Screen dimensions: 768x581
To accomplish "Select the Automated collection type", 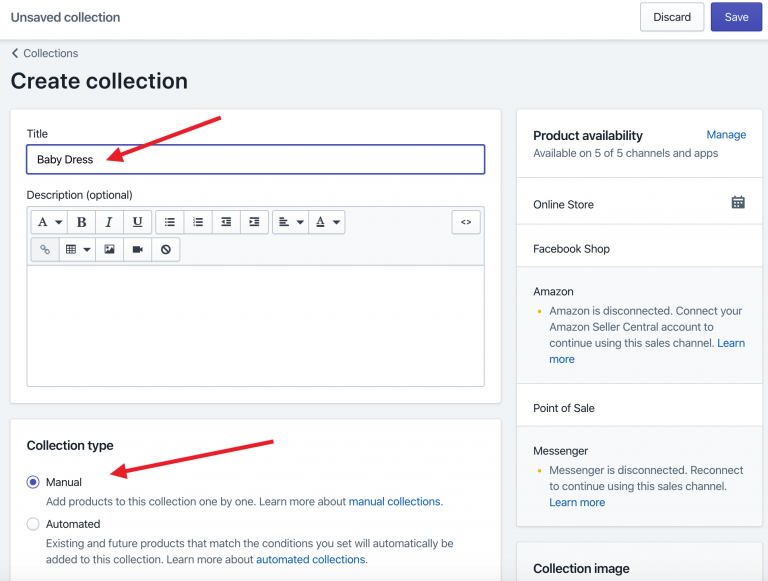I will pos(33,524).
